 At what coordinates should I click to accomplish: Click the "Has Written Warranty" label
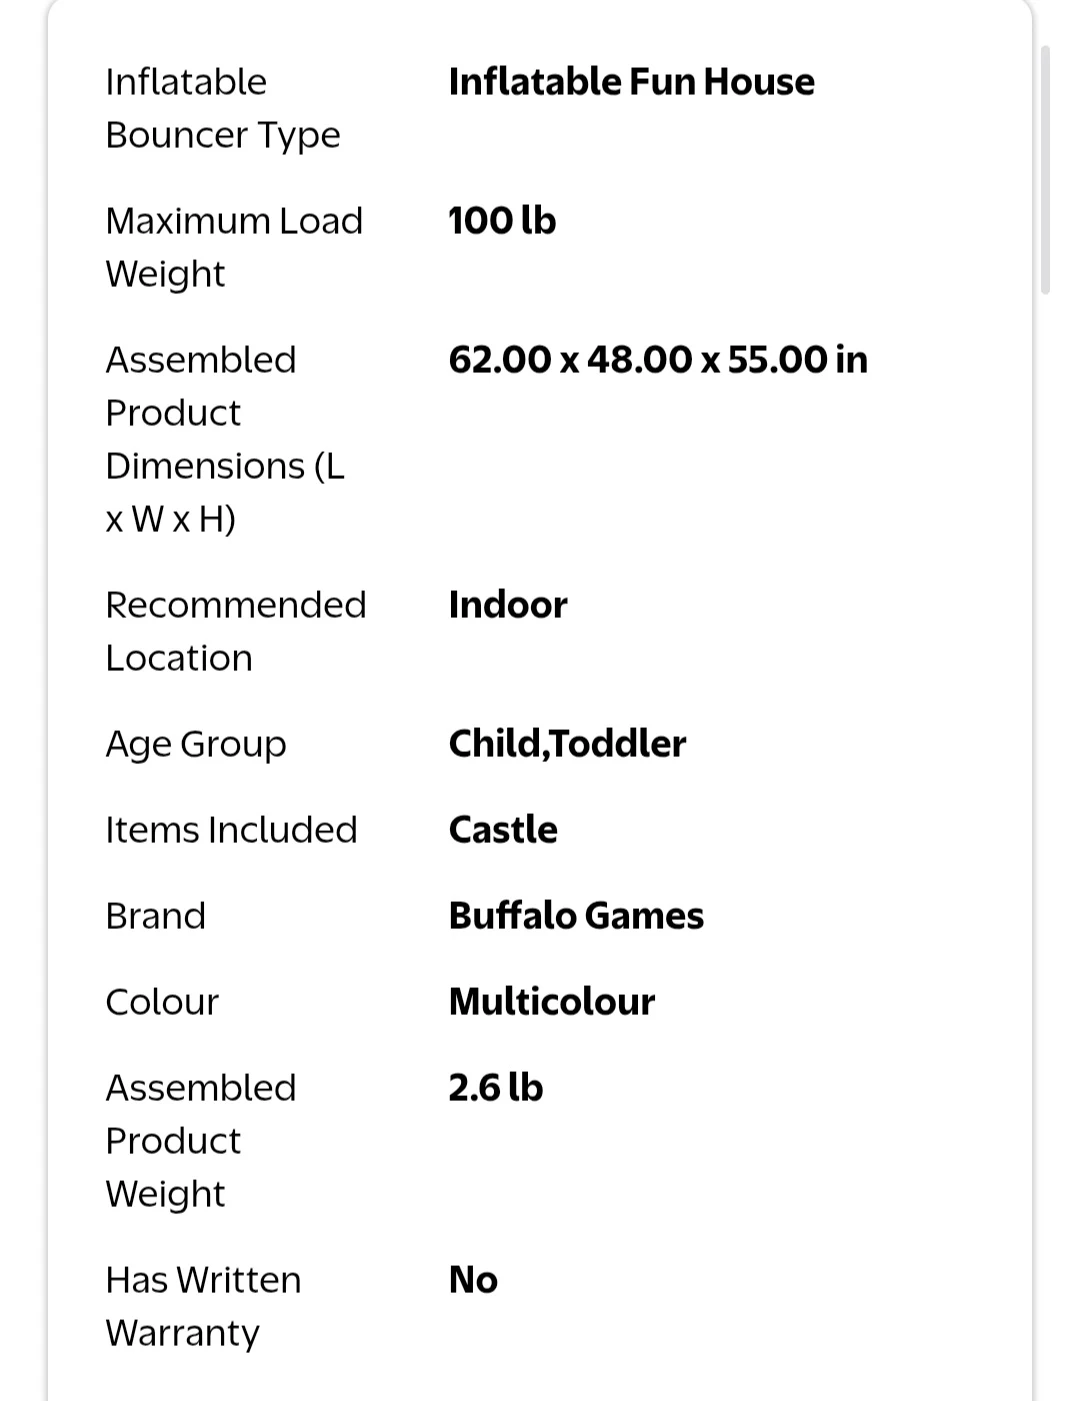tap(203, 1306)
